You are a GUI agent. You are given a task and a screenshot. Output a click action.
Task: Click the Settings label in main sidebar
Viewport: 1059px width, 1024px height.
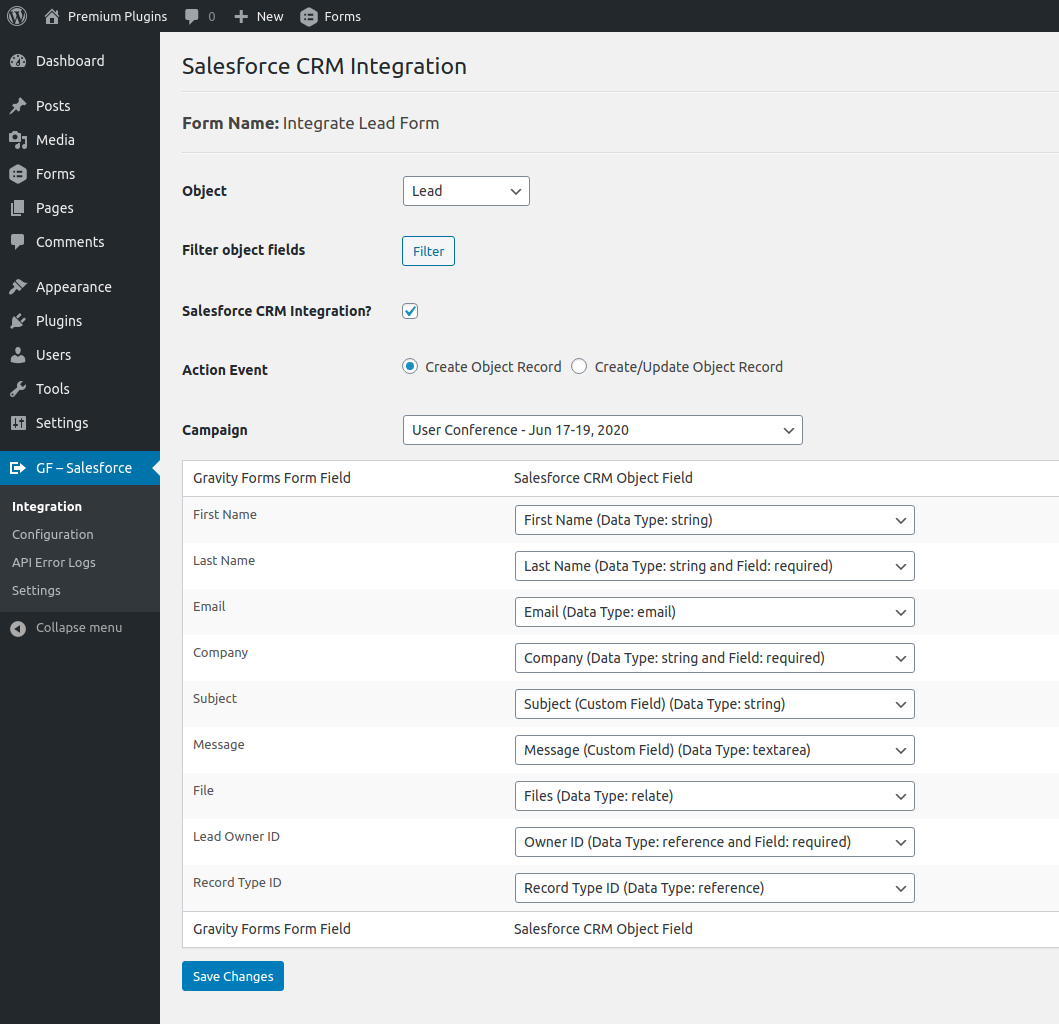pos(62,423)
